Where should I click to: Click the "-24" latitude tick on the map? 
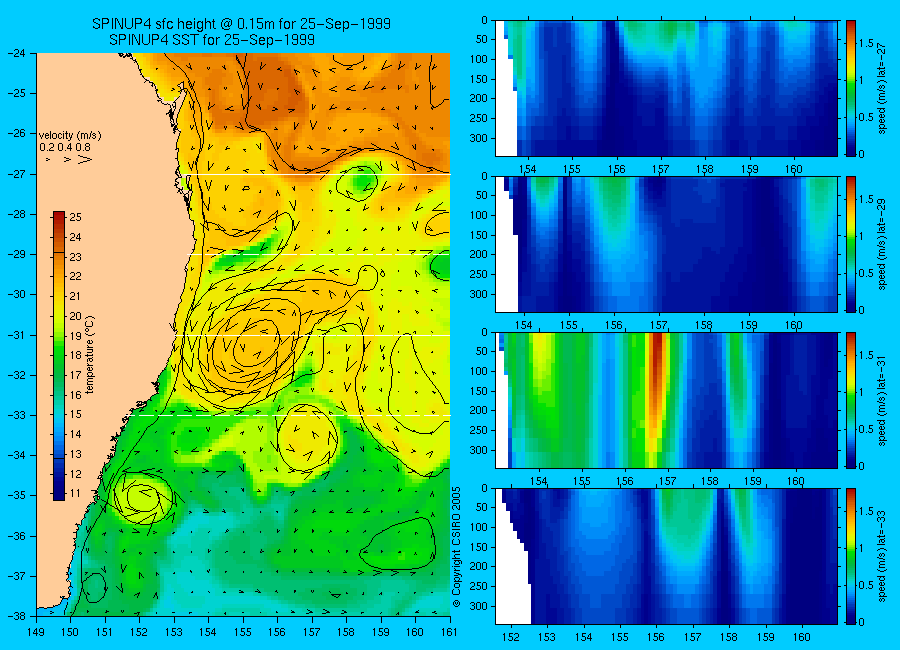(17, 53)
